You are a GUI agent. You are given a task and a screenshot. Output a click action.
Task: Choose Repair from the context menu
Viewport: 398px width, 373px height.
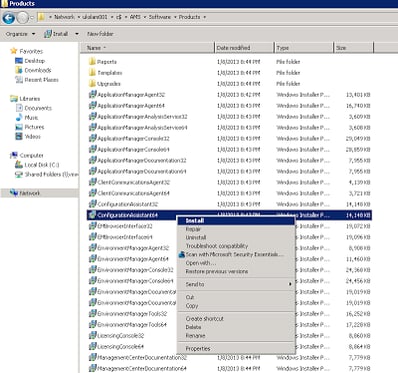pos(236,229)
